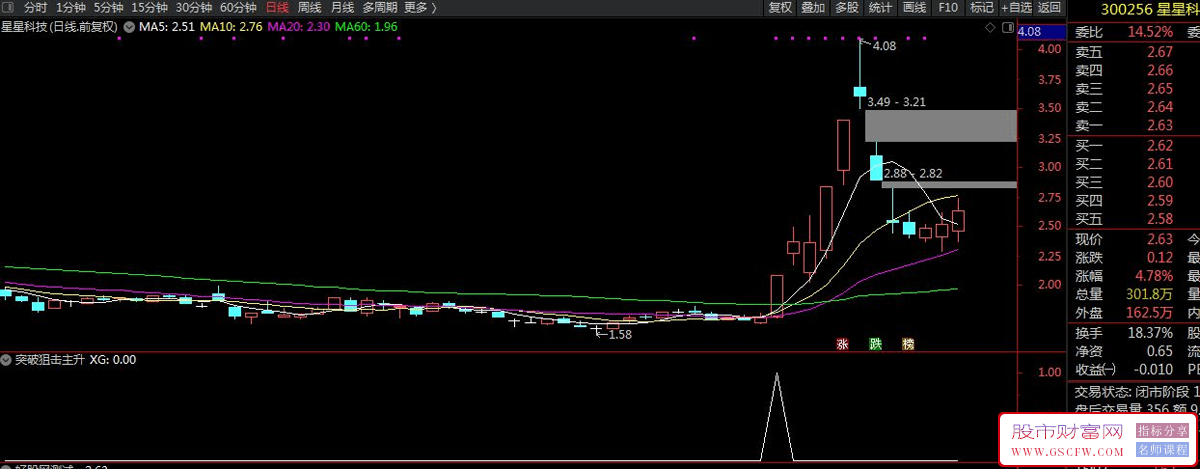Click the 总量 301.8万 value

pyautogui.click(x=1151, y=294)
